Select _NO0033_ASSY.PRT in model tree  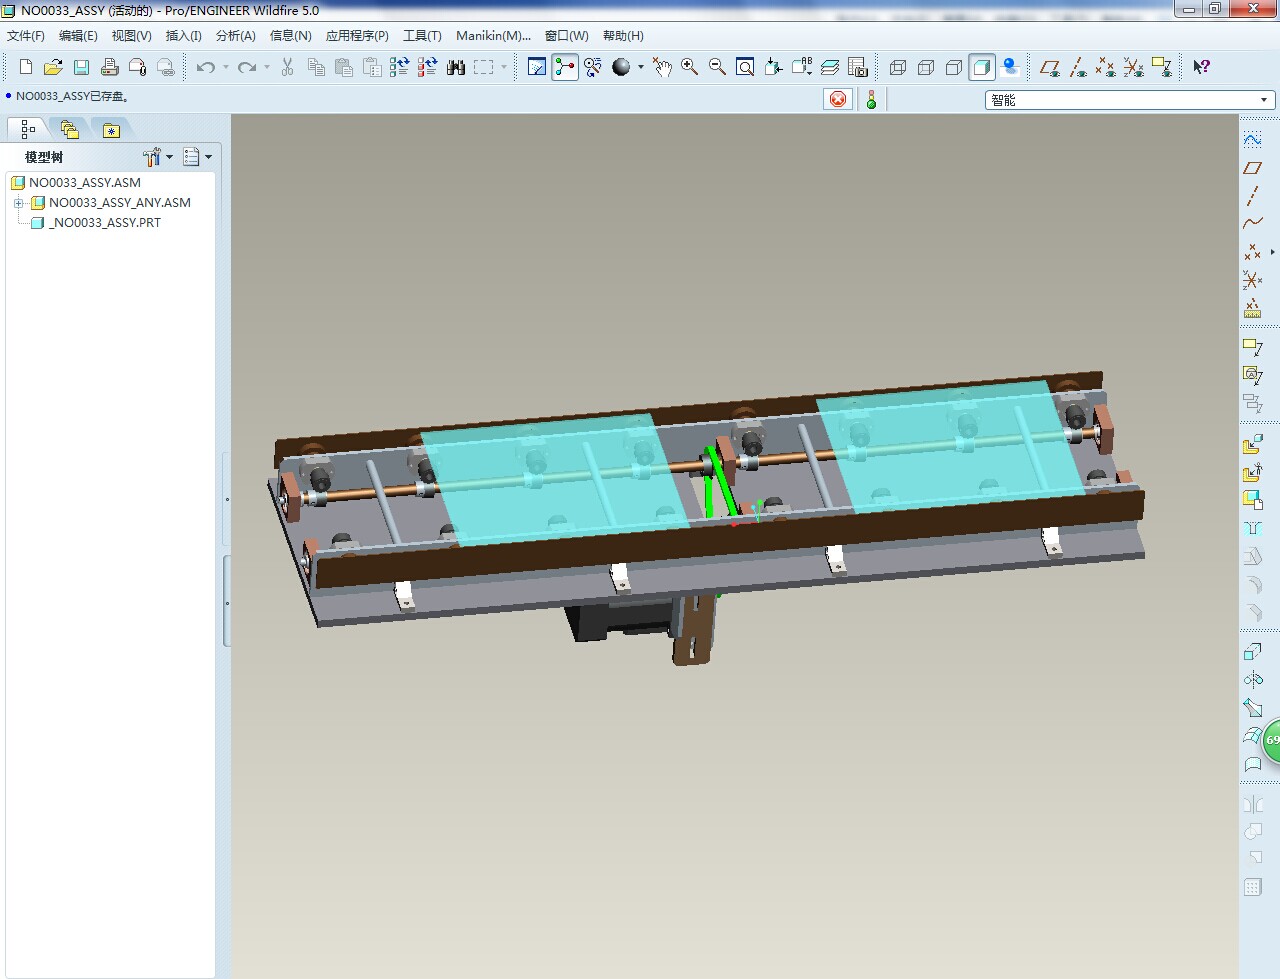click(x=106, y=223)
